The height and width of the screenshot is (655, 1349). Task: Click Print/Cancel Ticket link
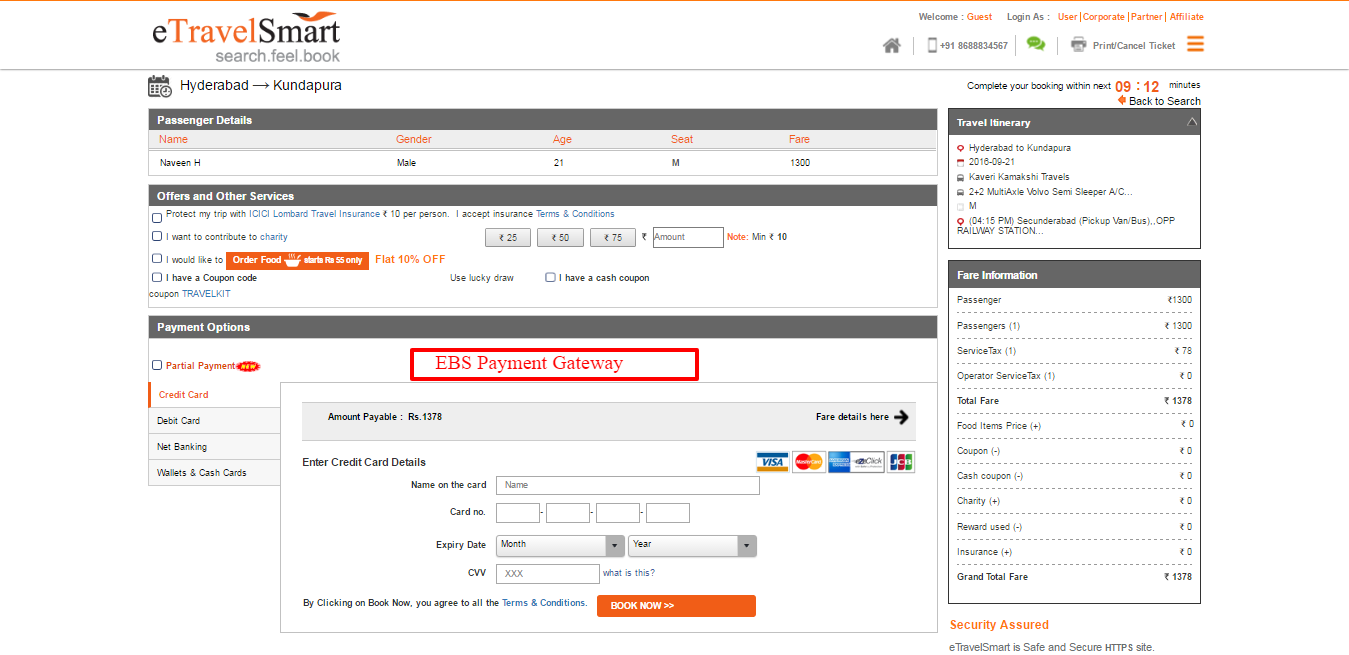pos(1134,46)
